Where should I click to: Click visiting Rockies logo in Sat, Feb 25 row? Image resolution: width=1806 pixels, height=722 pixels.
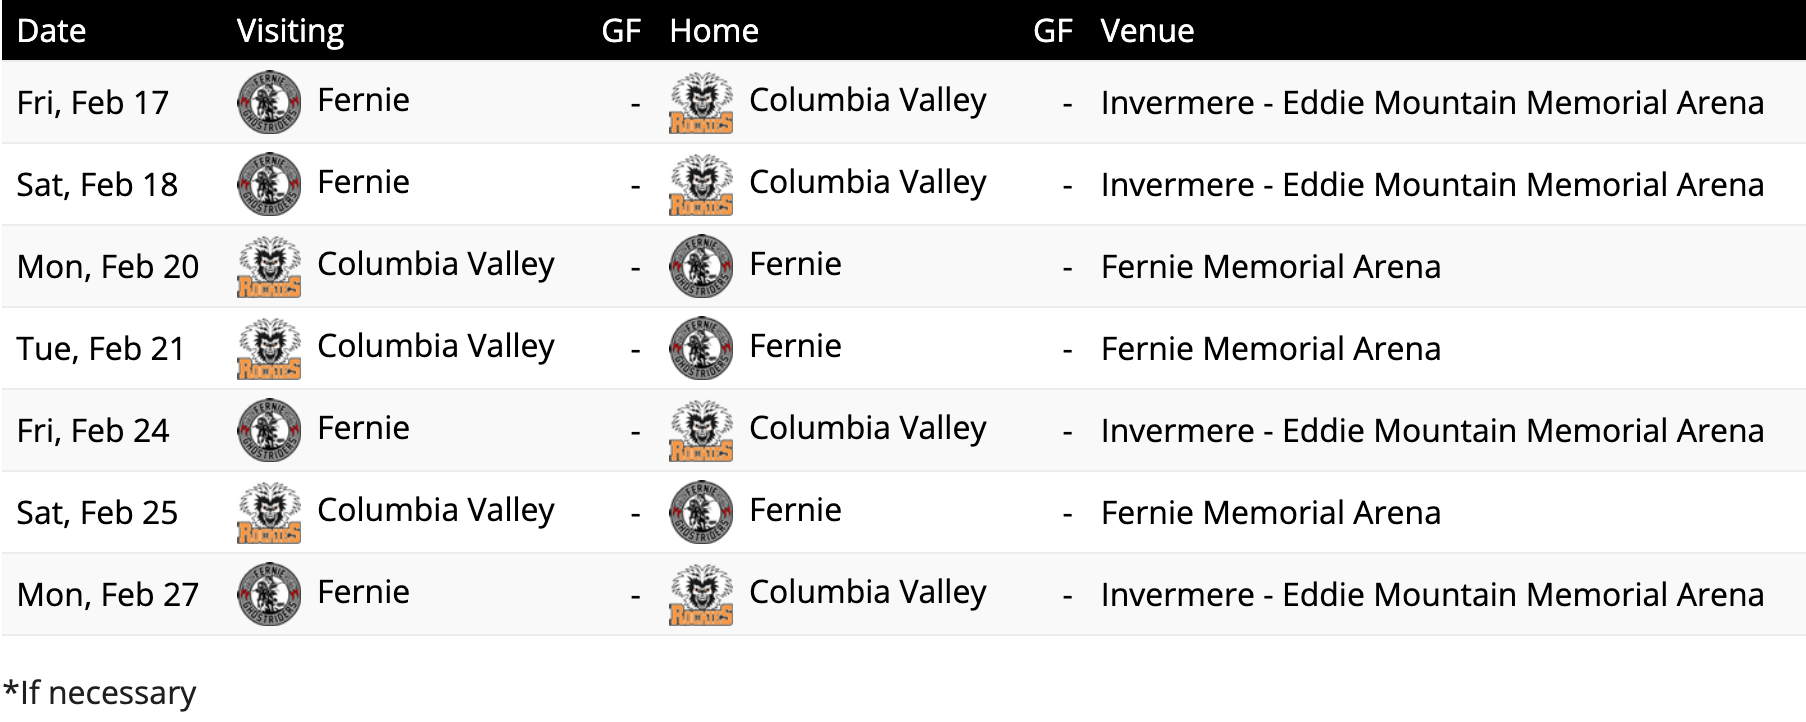(269, 512)
